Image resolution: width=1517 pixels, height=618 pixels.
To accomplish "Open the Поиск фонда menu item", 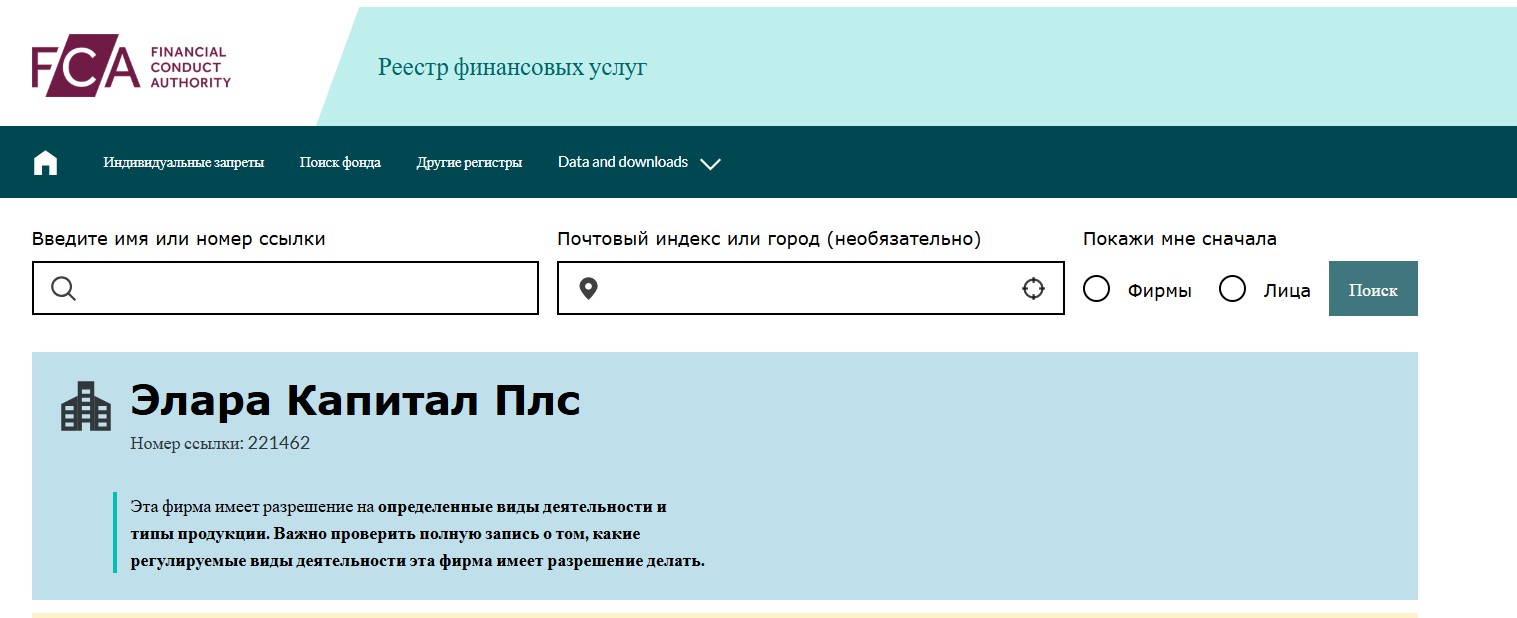I will click(340, 162).
